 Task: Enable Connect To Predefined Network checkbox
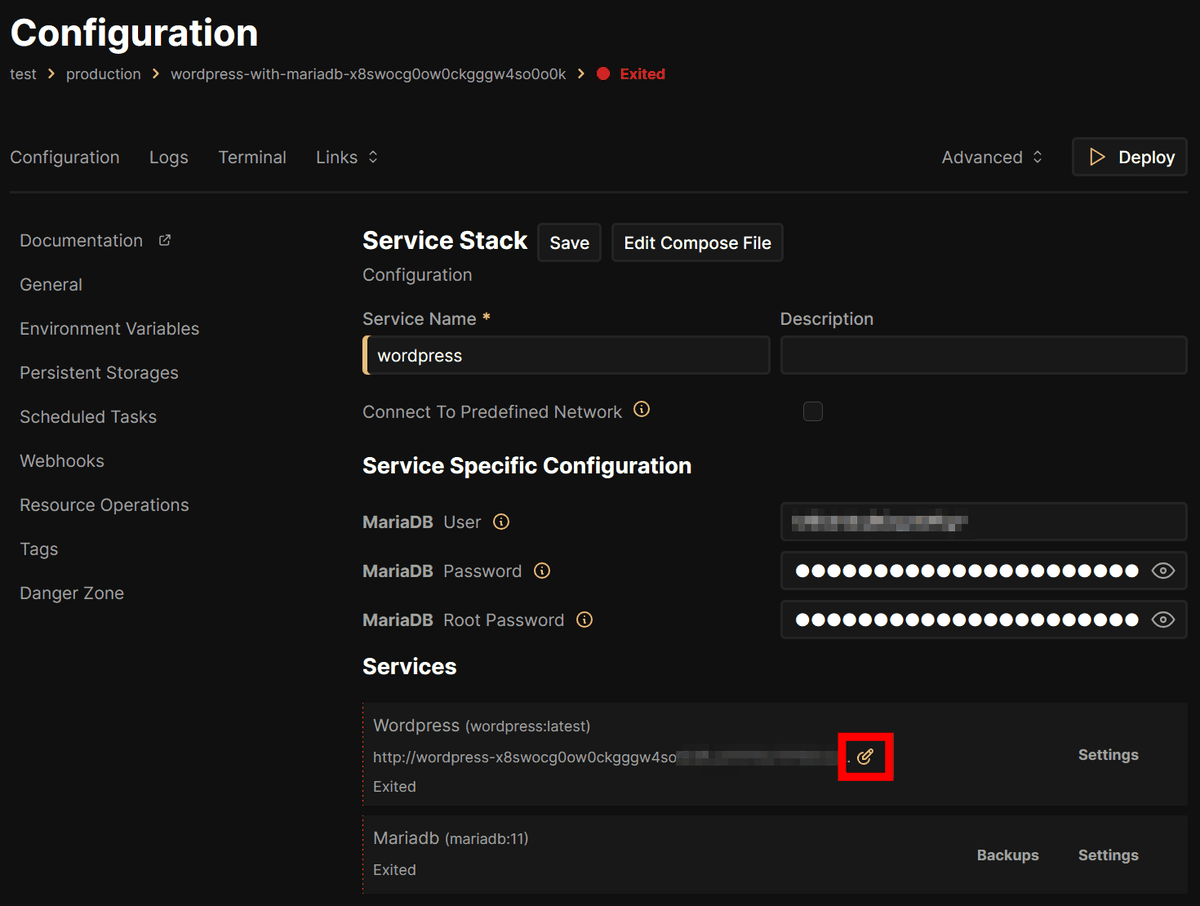[x=813, y=411]
